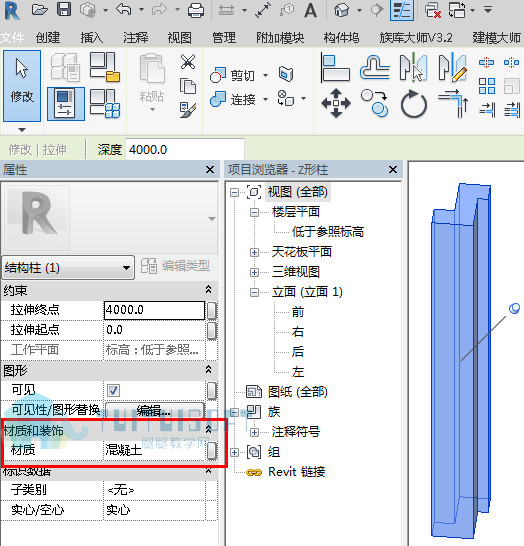Select the Move tool icon
The image size is (524, 546).
coord(336,103)
